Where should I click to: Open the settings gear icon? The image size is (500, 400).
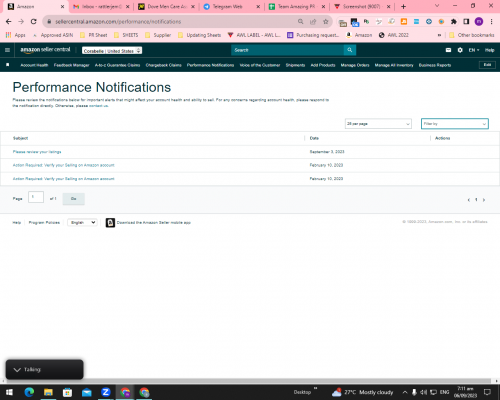click(x=460, y=50)
